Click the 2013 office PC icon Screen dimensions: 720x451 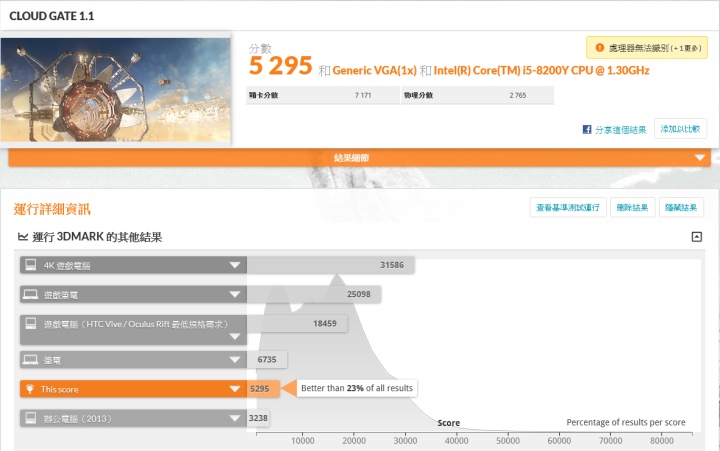pyautogui.click(x=31, y=418)
